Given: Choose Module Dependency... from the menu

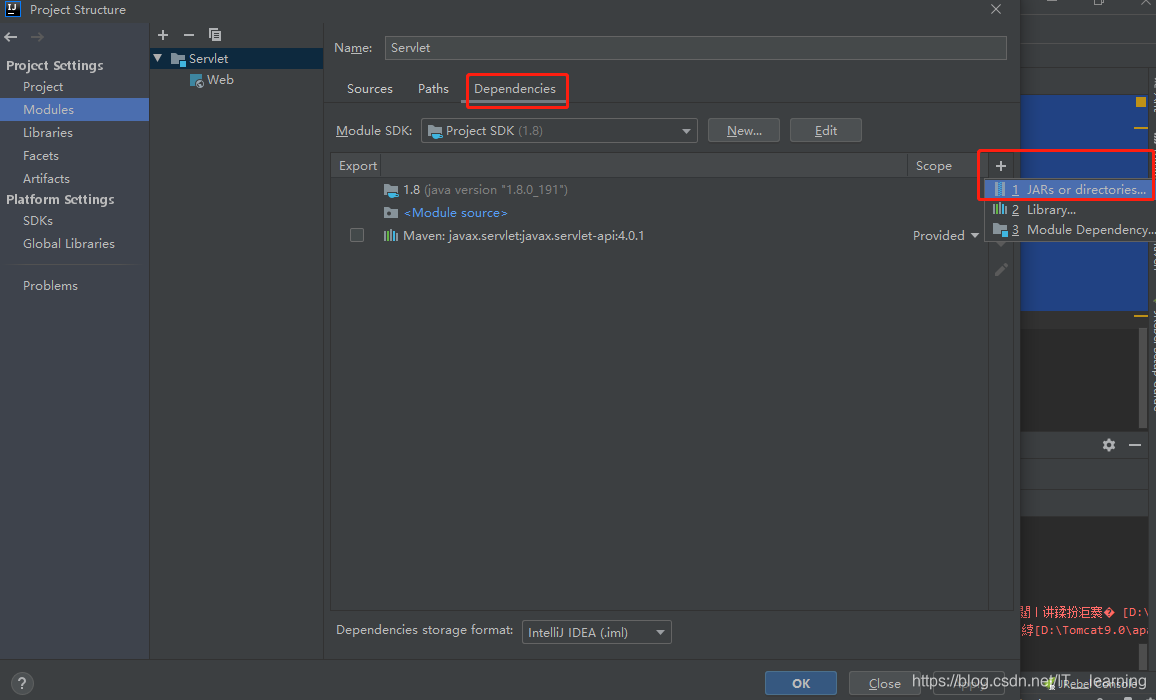Looking at the screenshot, I should tap(1070, 229).
